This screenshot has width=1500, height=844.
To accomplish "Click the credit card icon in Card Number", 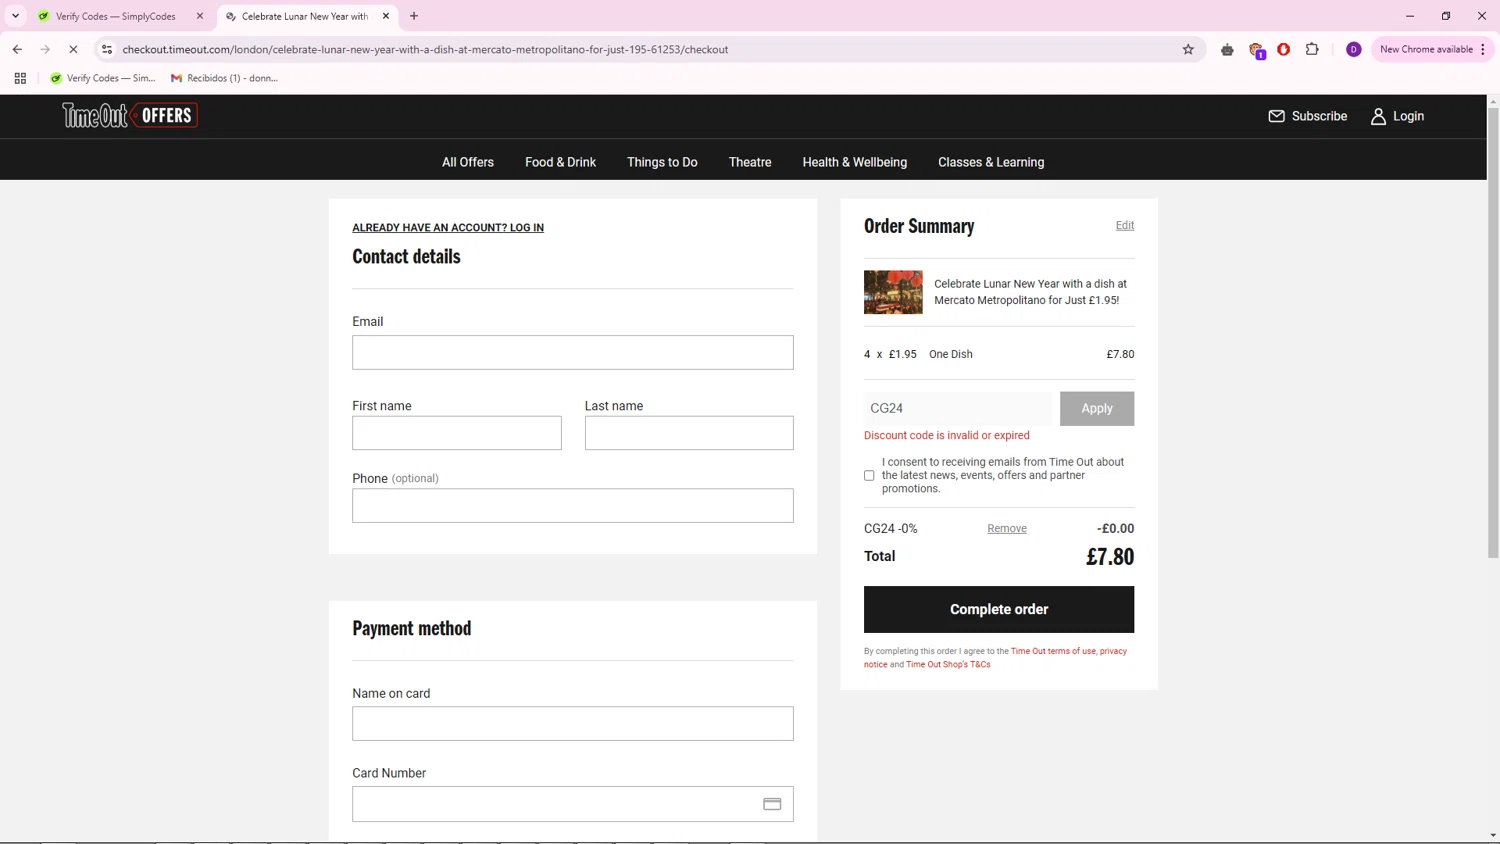I will coord(772,804).
